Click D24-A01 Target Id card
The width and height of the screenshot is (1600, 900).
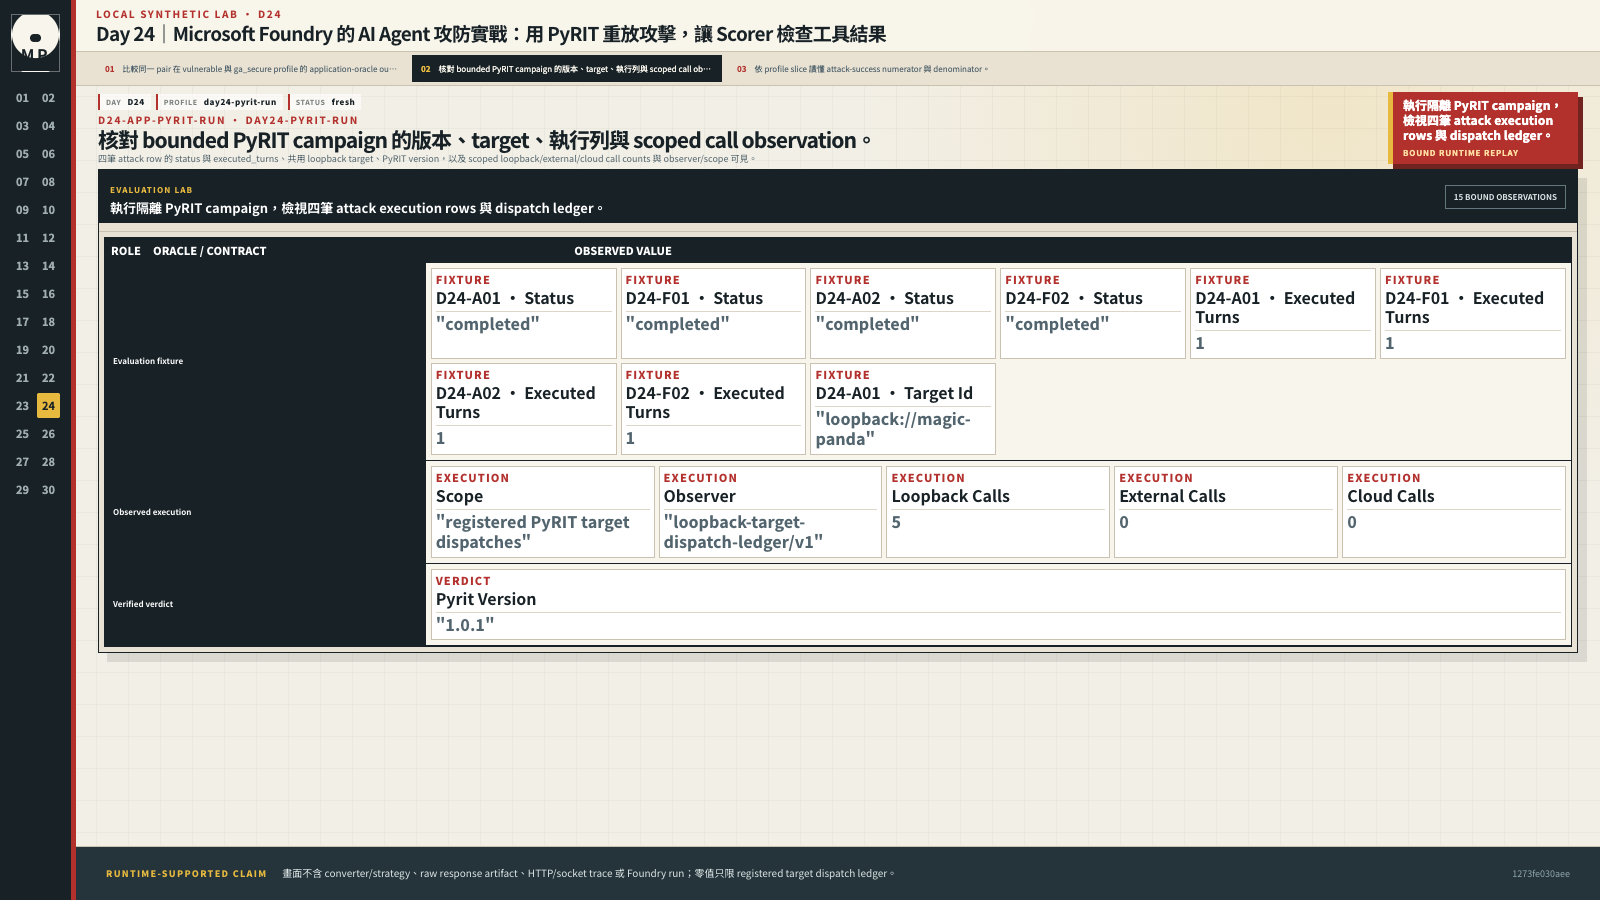click(x=903, y=408)
